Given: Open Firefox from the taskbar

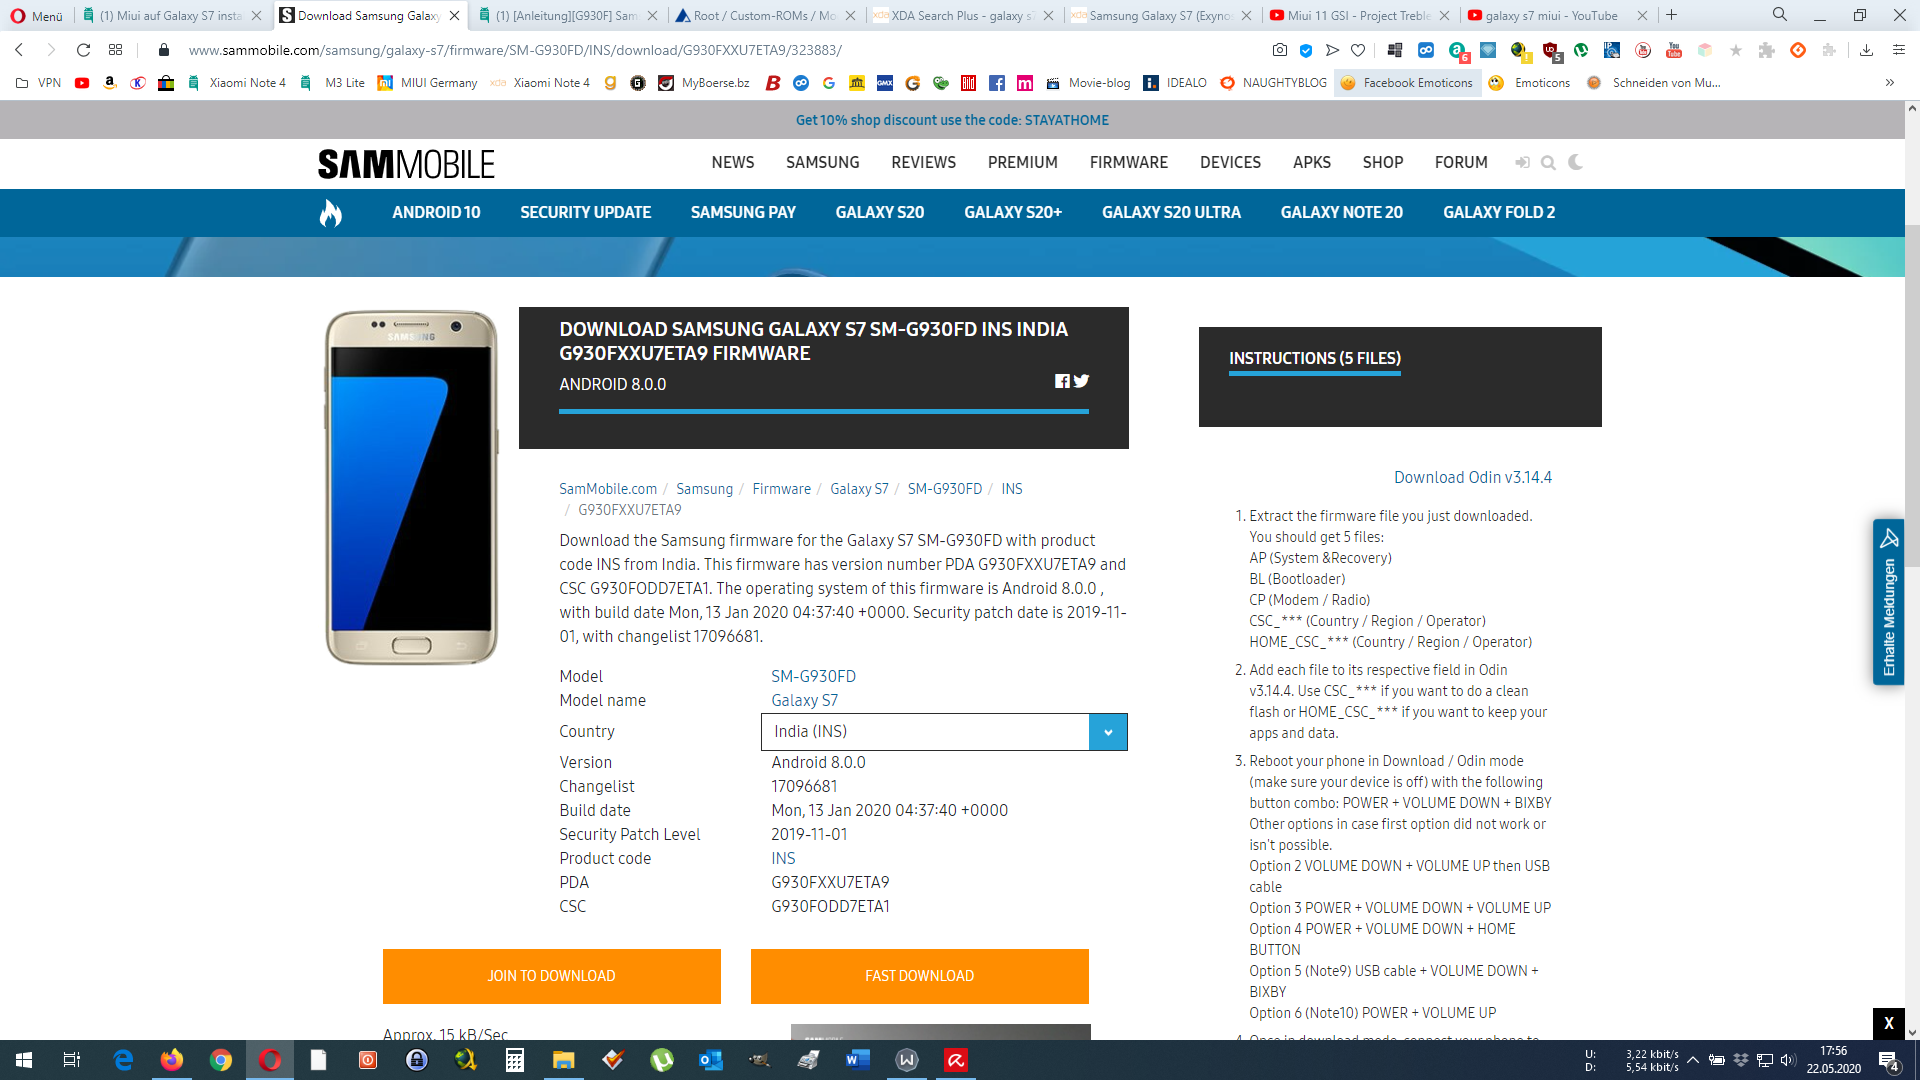Looking at the screenshot, I should click(172, 1060).
